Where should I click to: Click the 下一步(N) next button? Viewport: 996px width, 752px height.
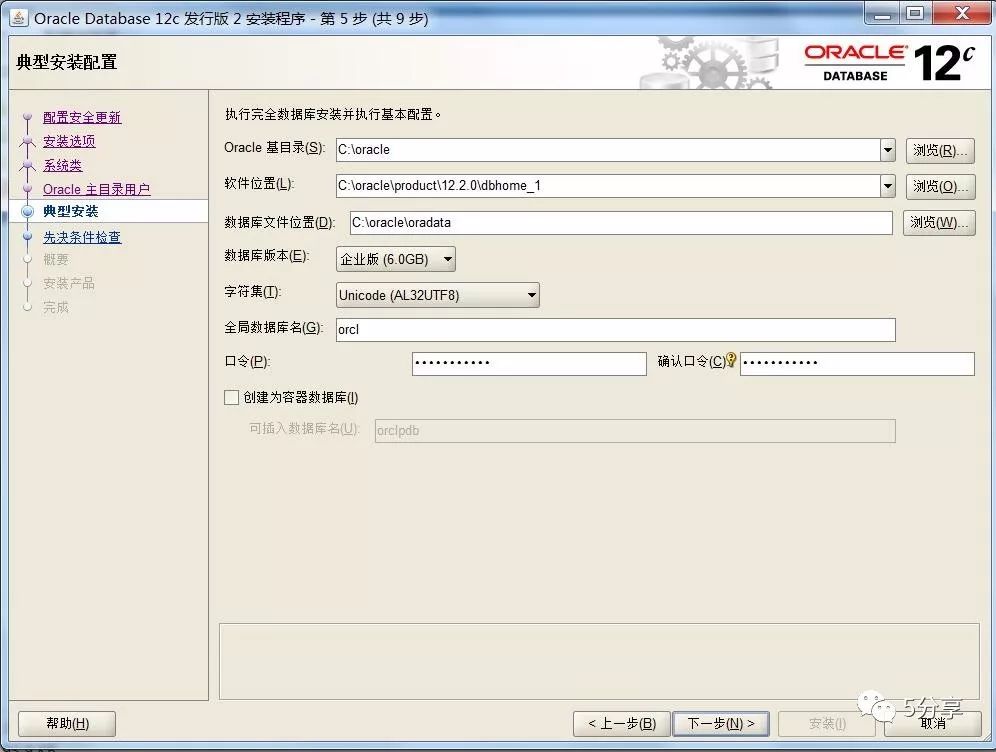(721, 723)
